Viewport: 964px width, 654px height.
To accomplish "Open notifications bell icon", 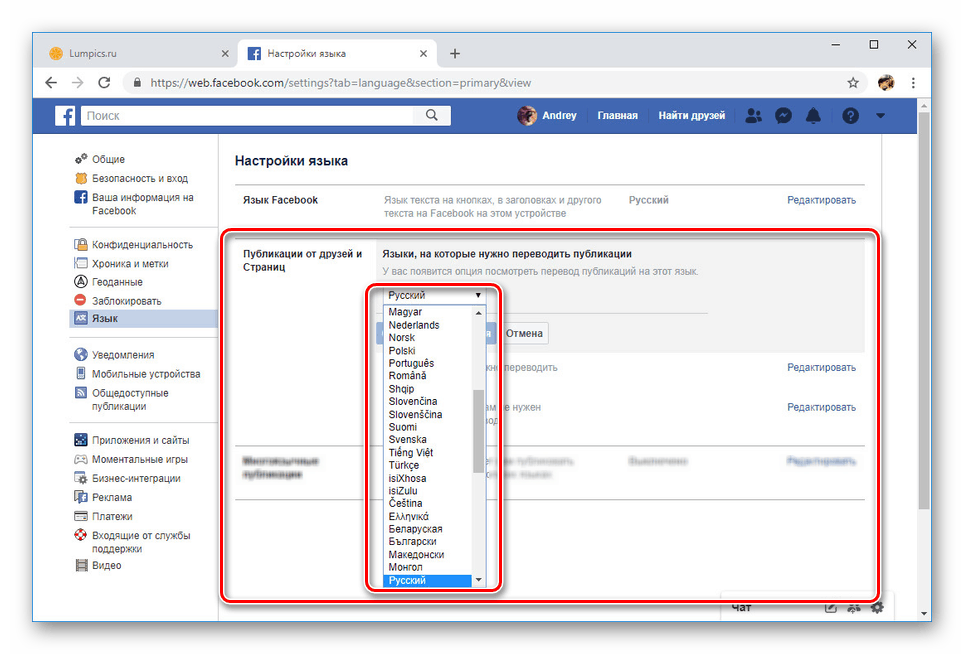I will (x=813, y=116).
